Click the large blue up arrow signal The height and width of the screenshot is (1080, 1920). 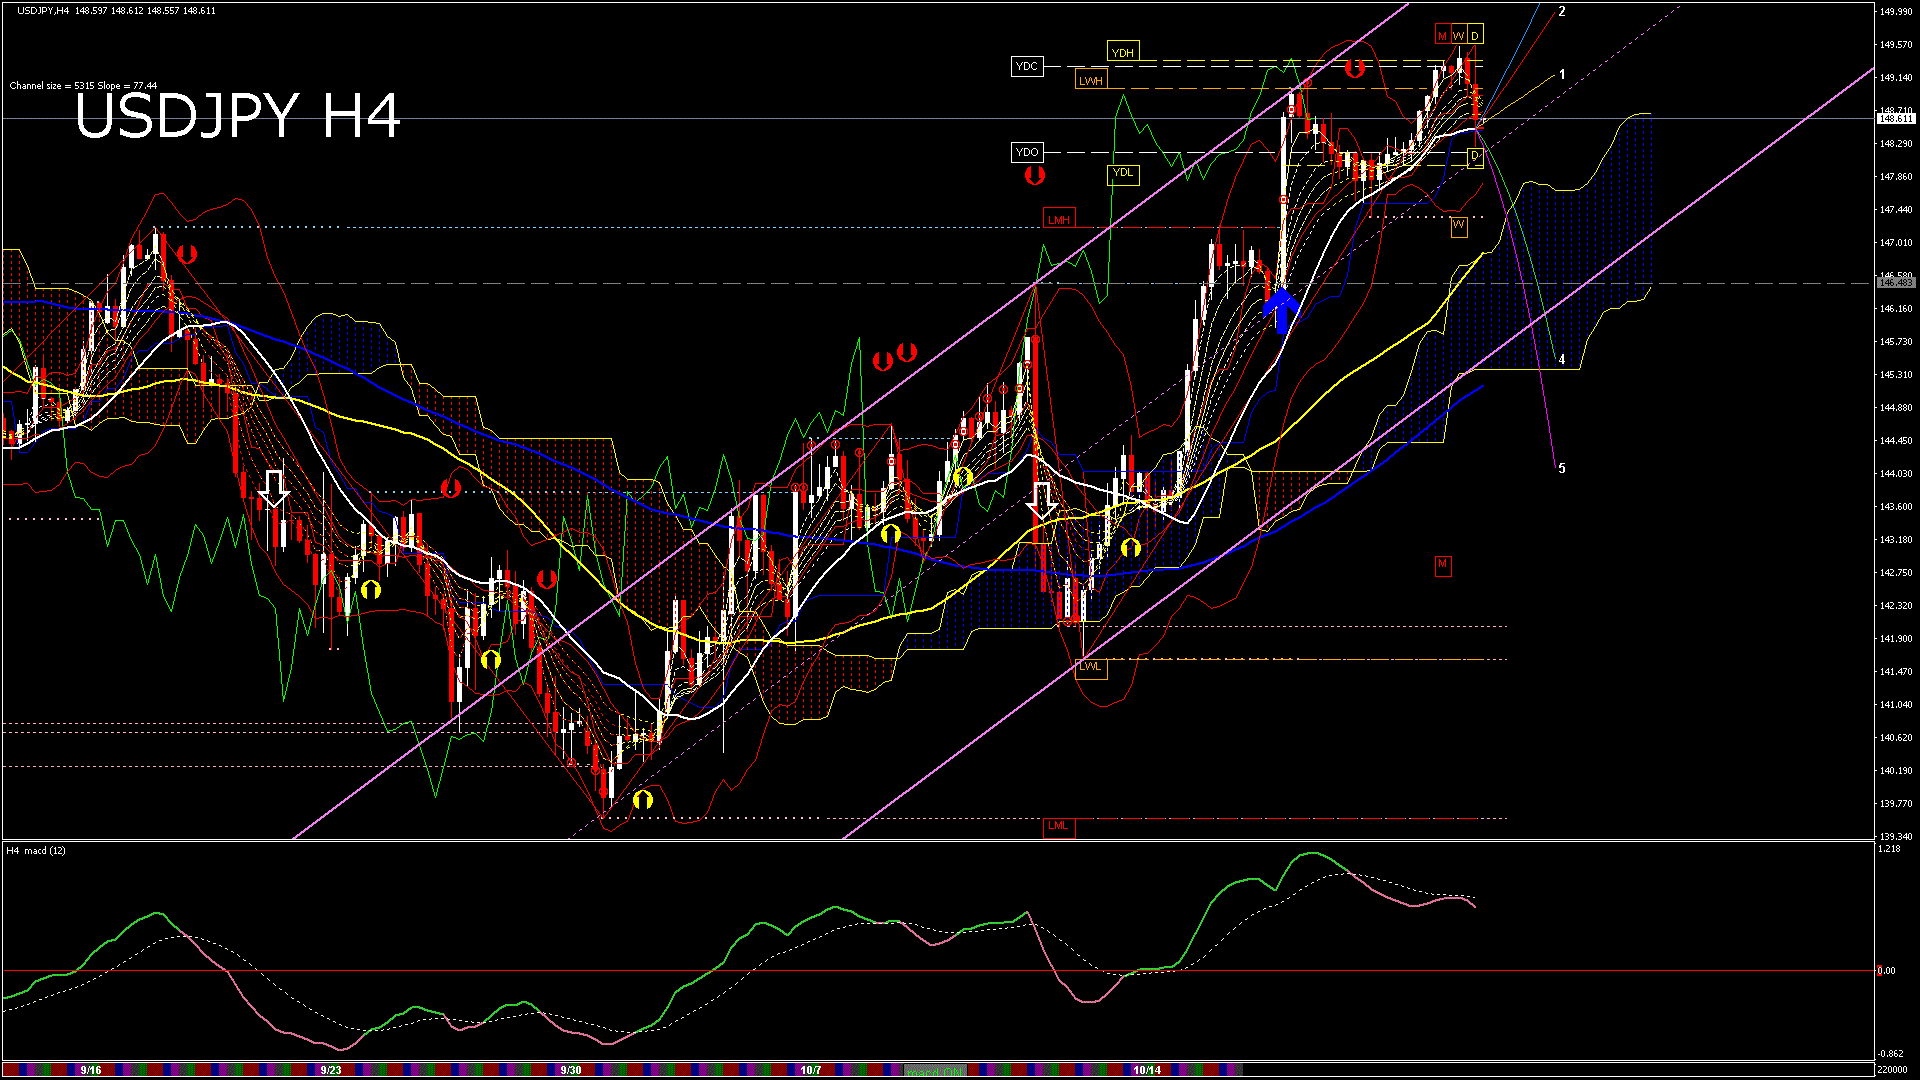1282,309
